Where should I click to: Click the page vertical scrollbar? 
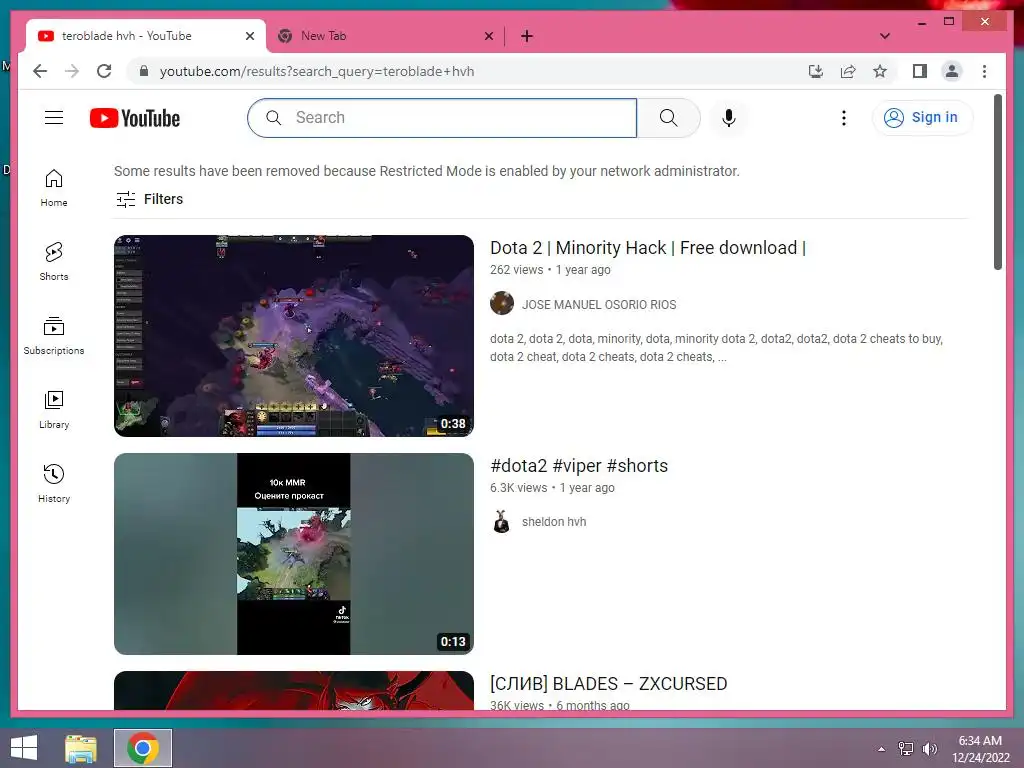tap(997, 182)
